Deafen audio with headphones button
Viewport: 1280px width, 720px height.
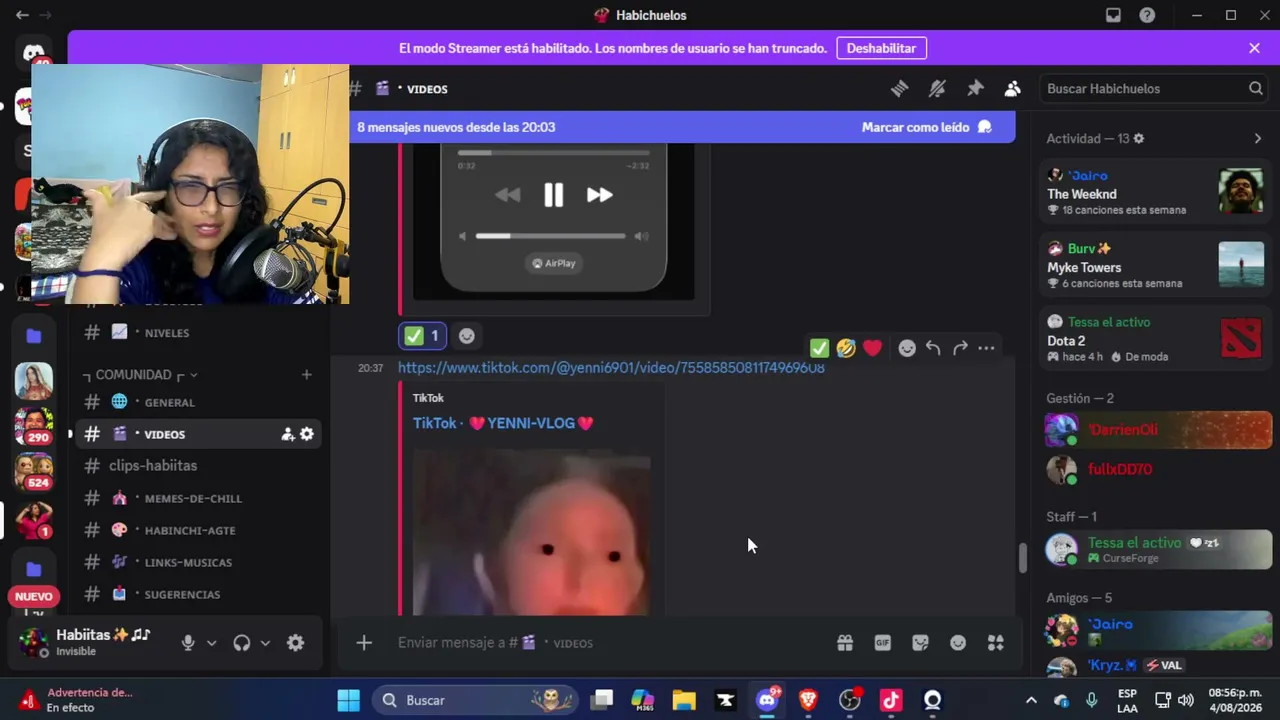pyautogui.click(x=241, y=643)
